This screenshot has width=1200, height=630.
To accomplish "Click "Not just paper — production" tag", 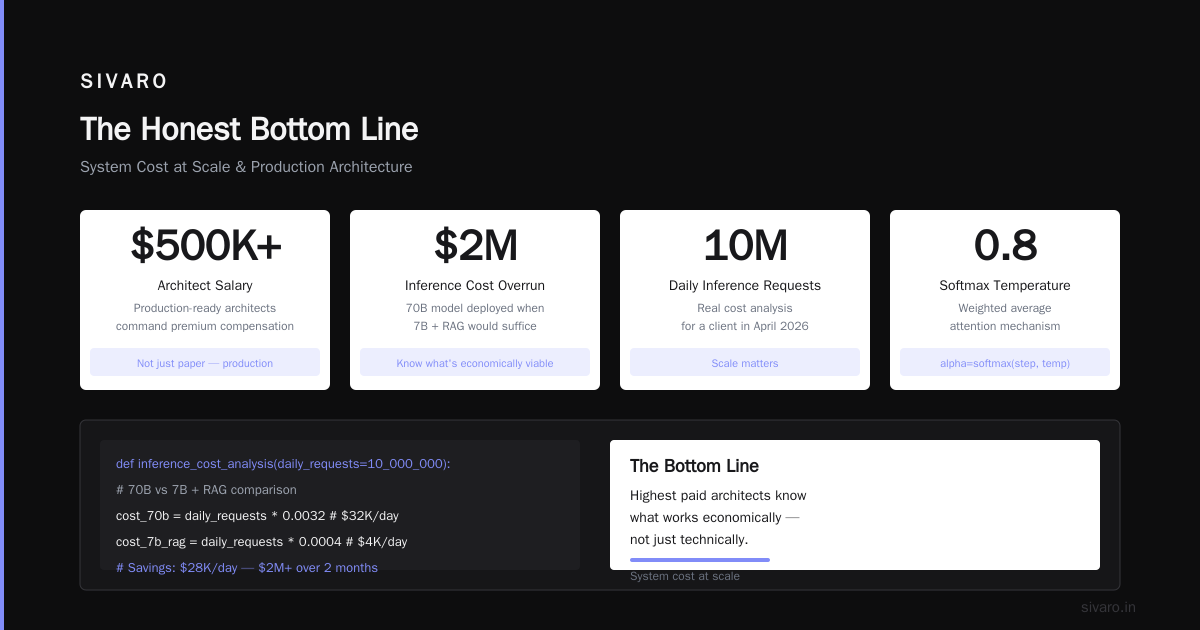I will [x=205, y=363].
